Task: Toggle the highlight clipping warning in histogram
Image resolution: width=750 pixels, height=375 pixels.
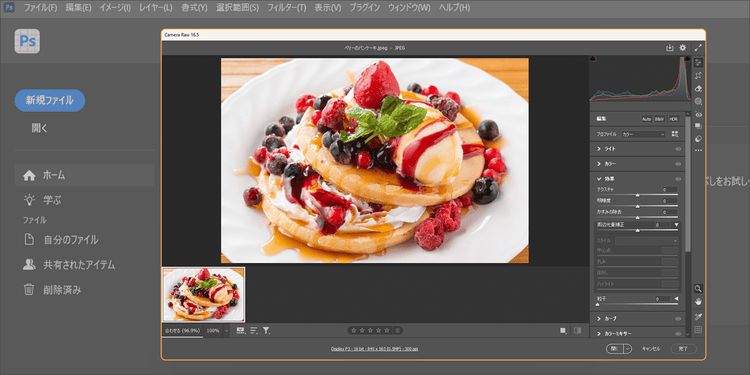Action: 687,58
